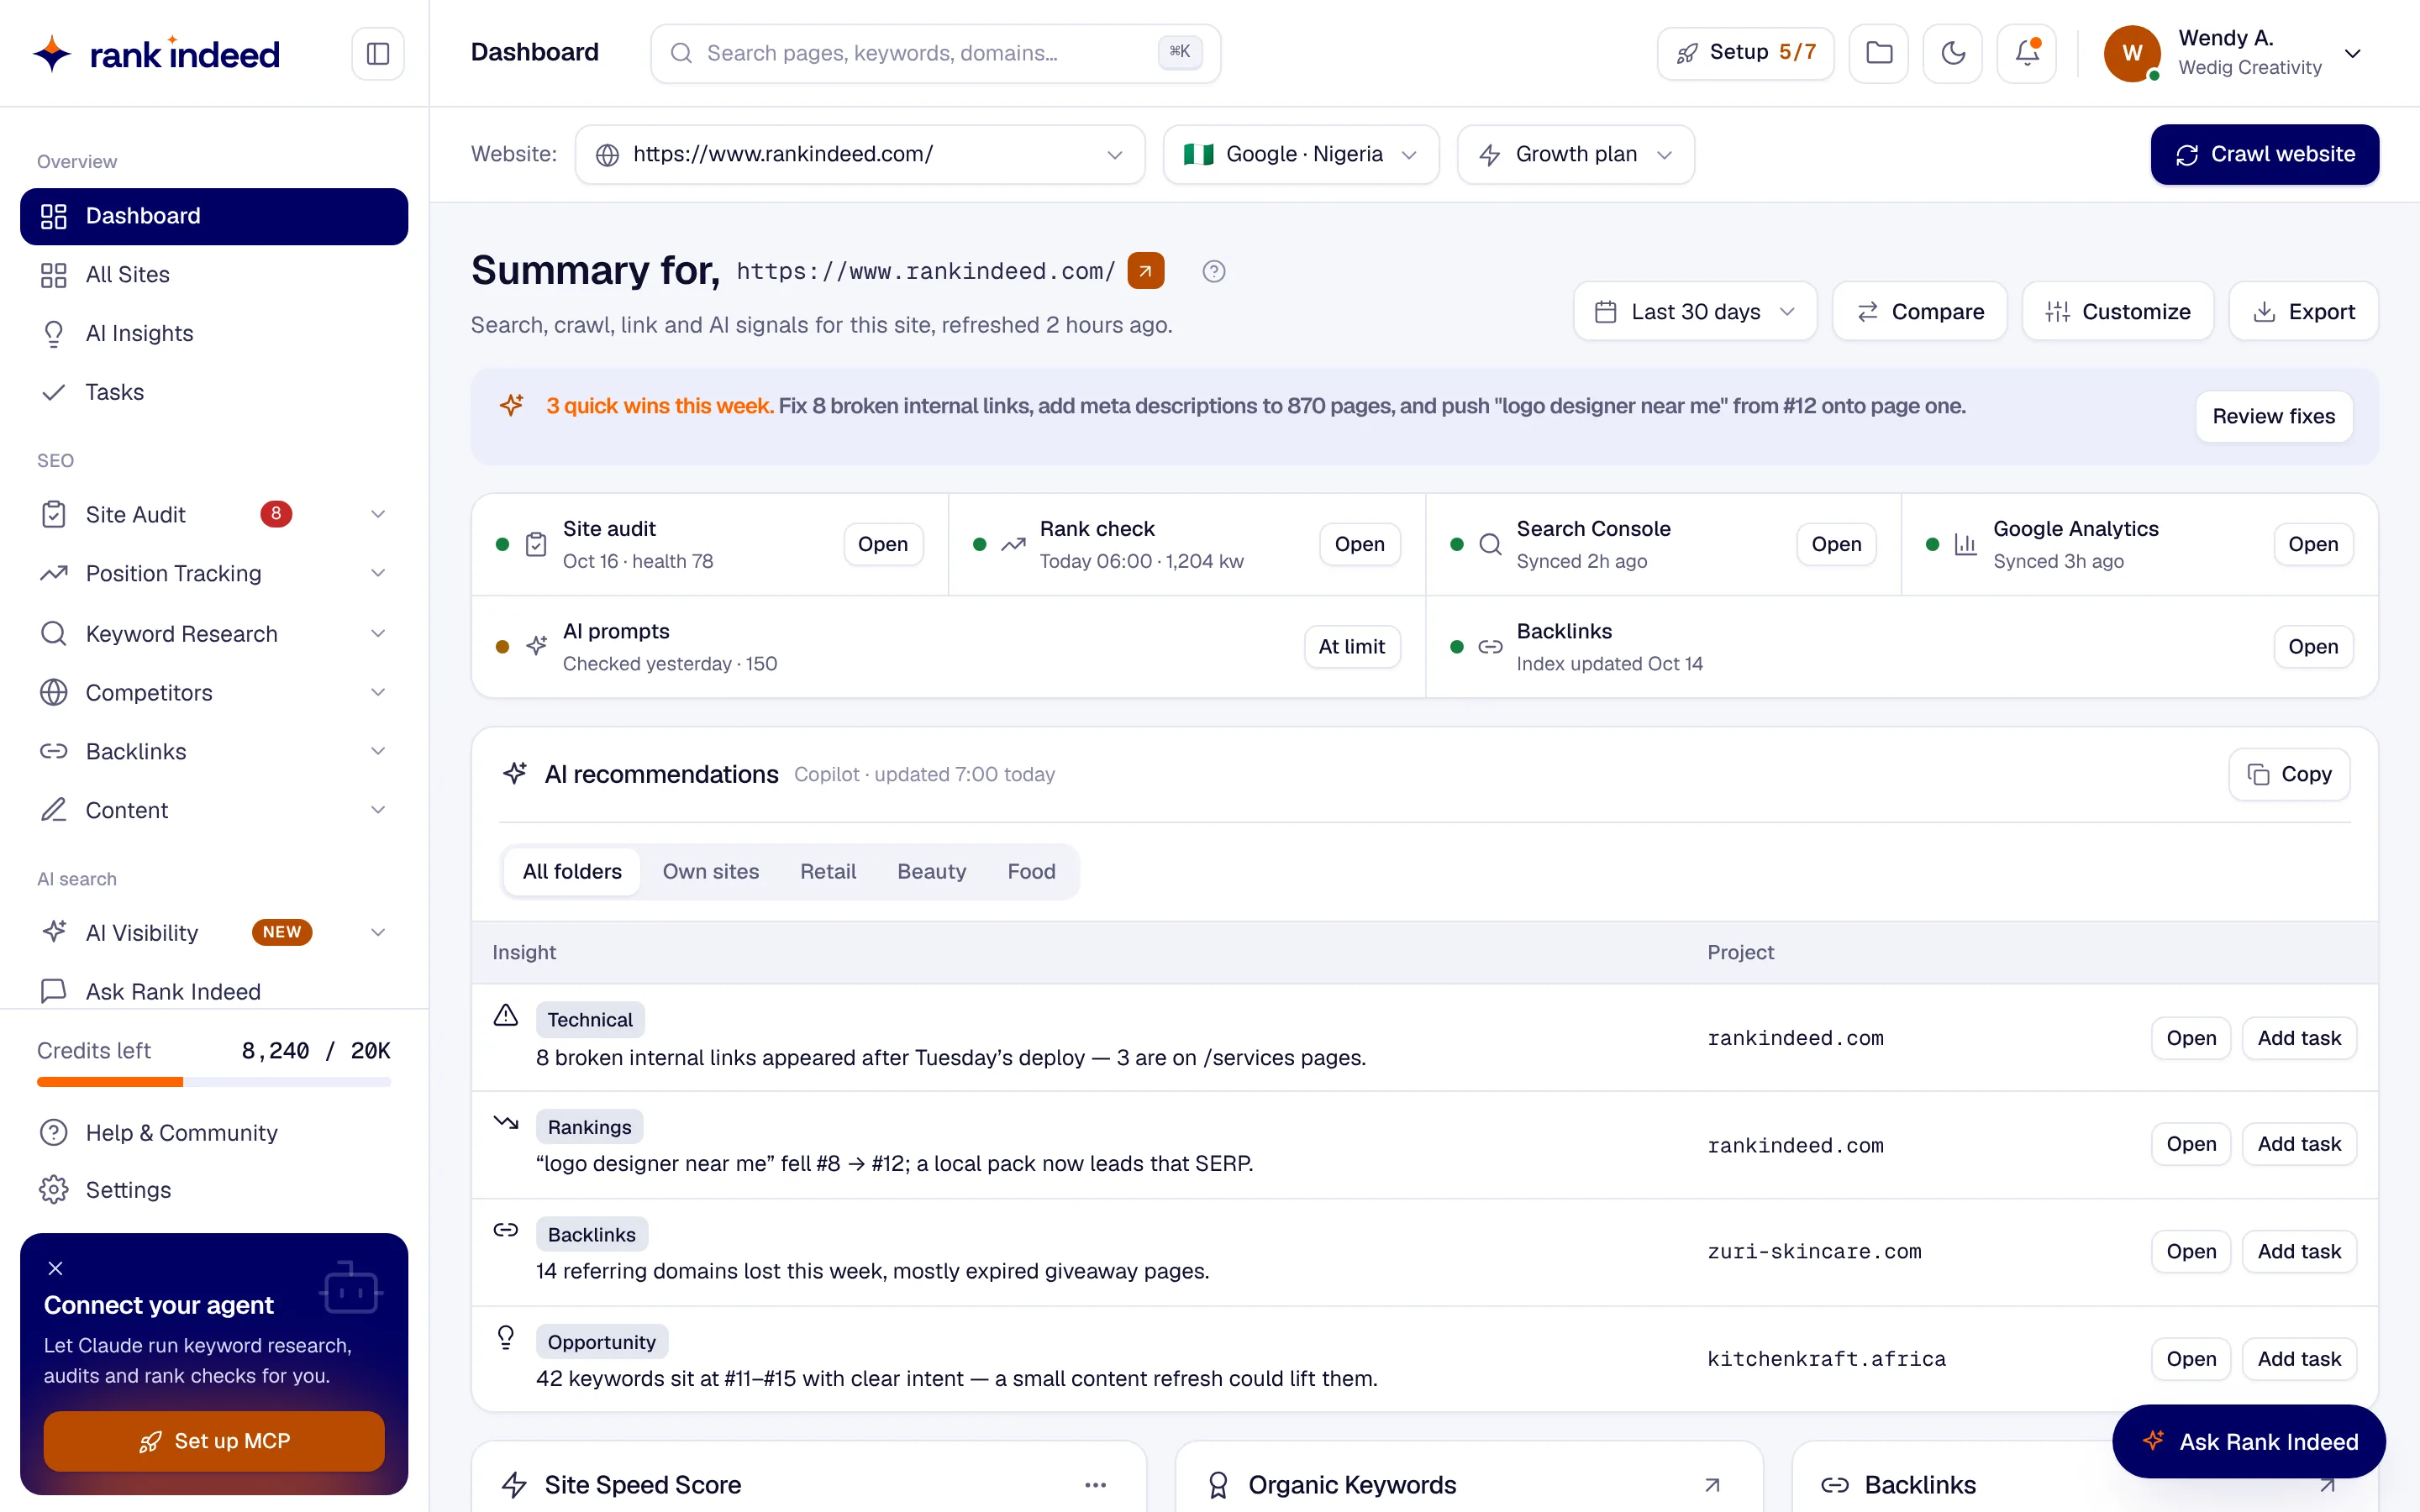Viewport: 2420px width, 1512px height.
Task: Open Site Speed Score more options menu
Action: point(1095,1485)
